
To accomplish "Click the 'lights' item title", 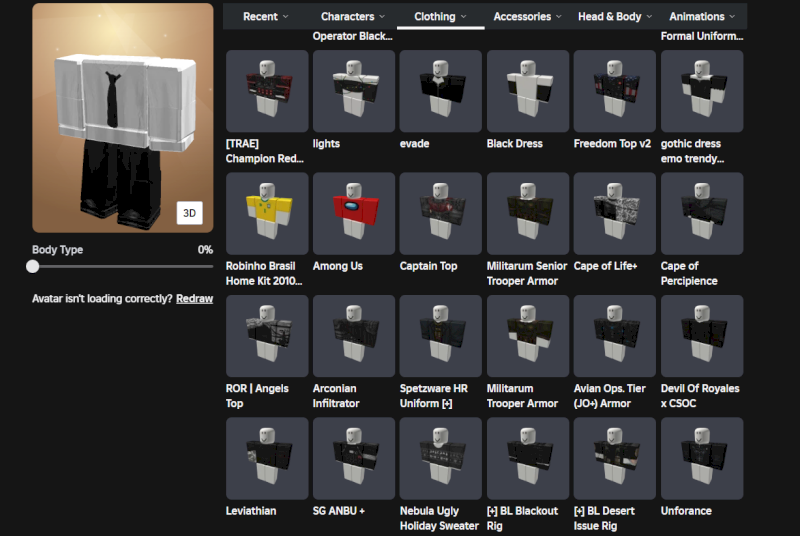I will (x=326, y=144).
